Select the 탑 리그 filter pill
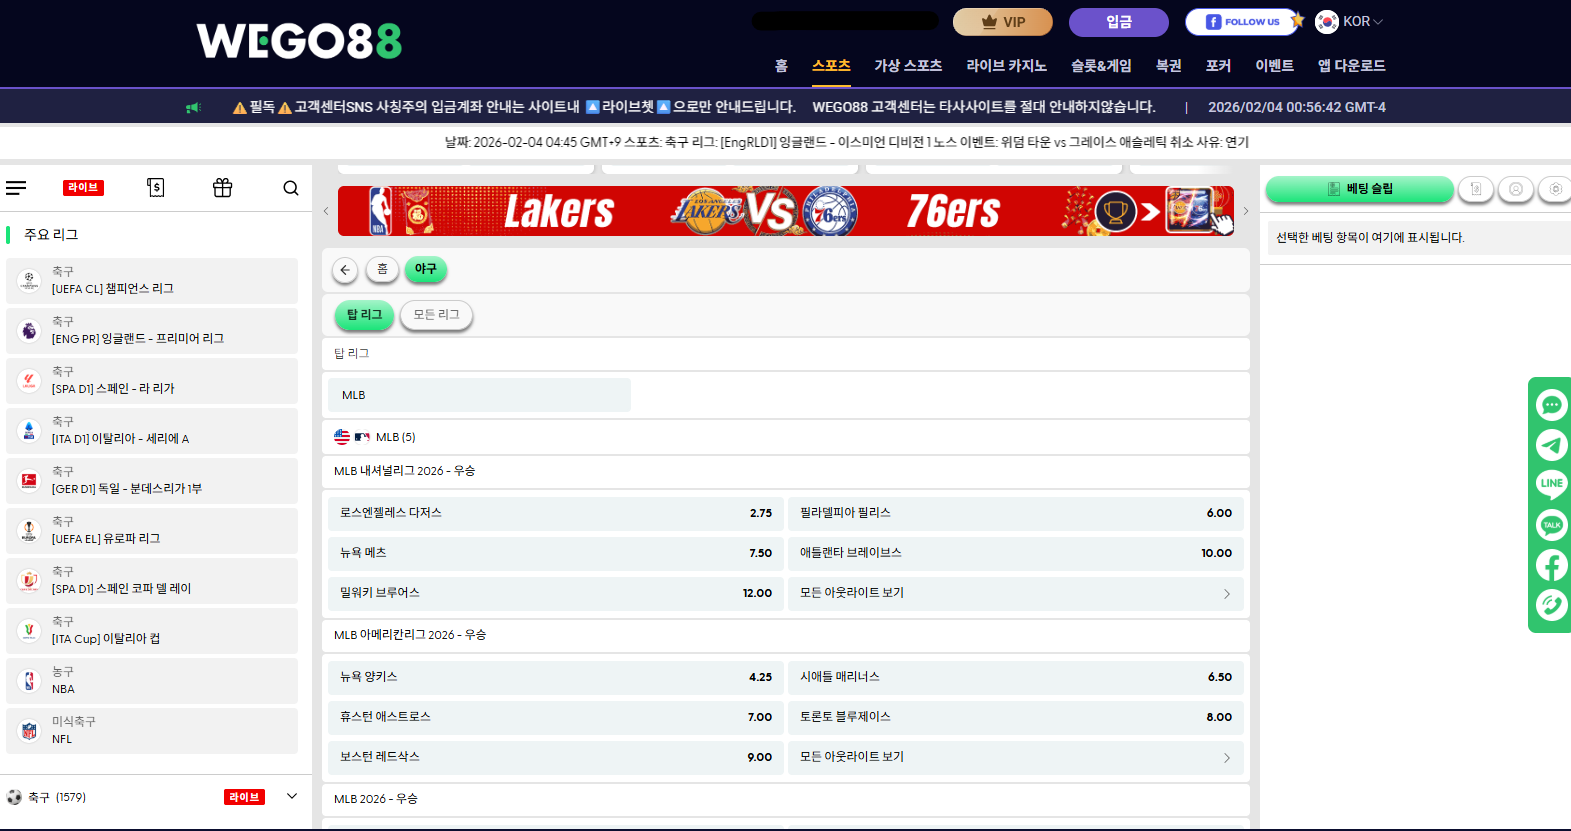The width and height of the screenshot is (1571, 831). [364, 315]
